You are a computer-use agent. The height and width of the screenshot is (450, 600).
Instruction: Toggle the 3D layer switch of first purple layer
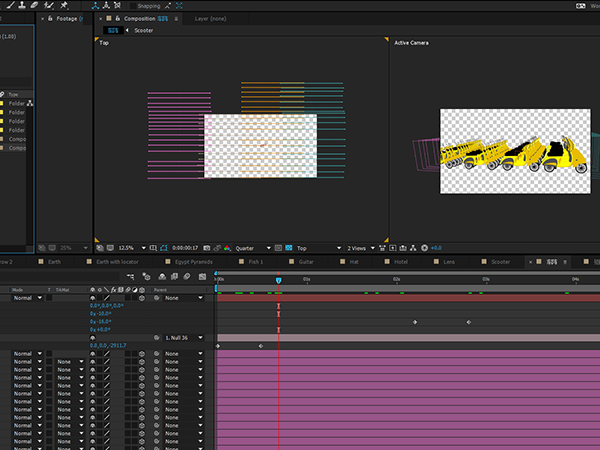[143, 354]
